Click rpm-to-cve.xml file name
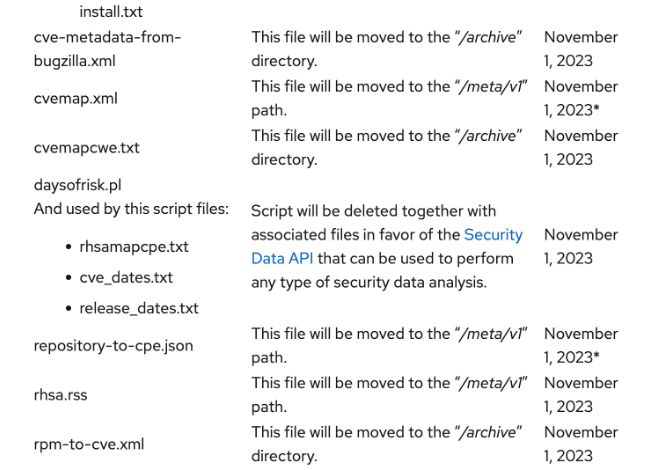Viewport: 655px width, 470px height. coord(89,444)
